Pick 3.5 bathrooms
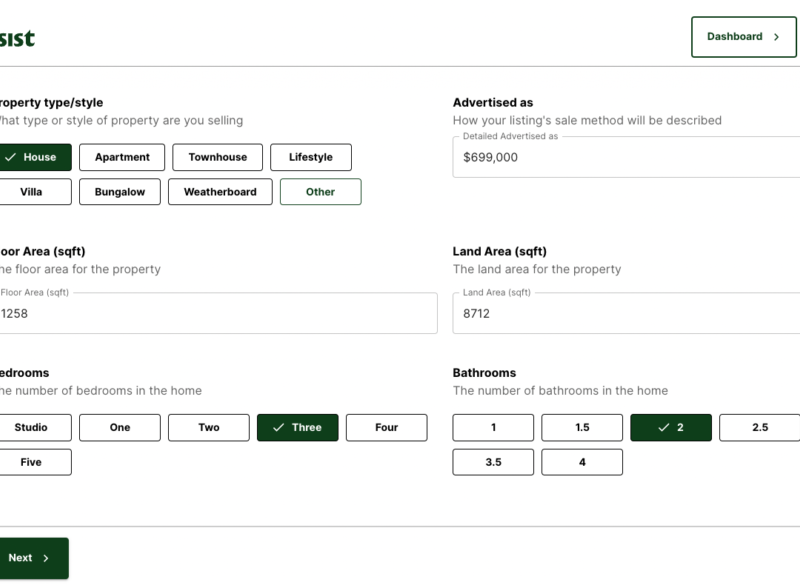The height and width of the screenshot is (585, 800). click(x=493, y=463)
